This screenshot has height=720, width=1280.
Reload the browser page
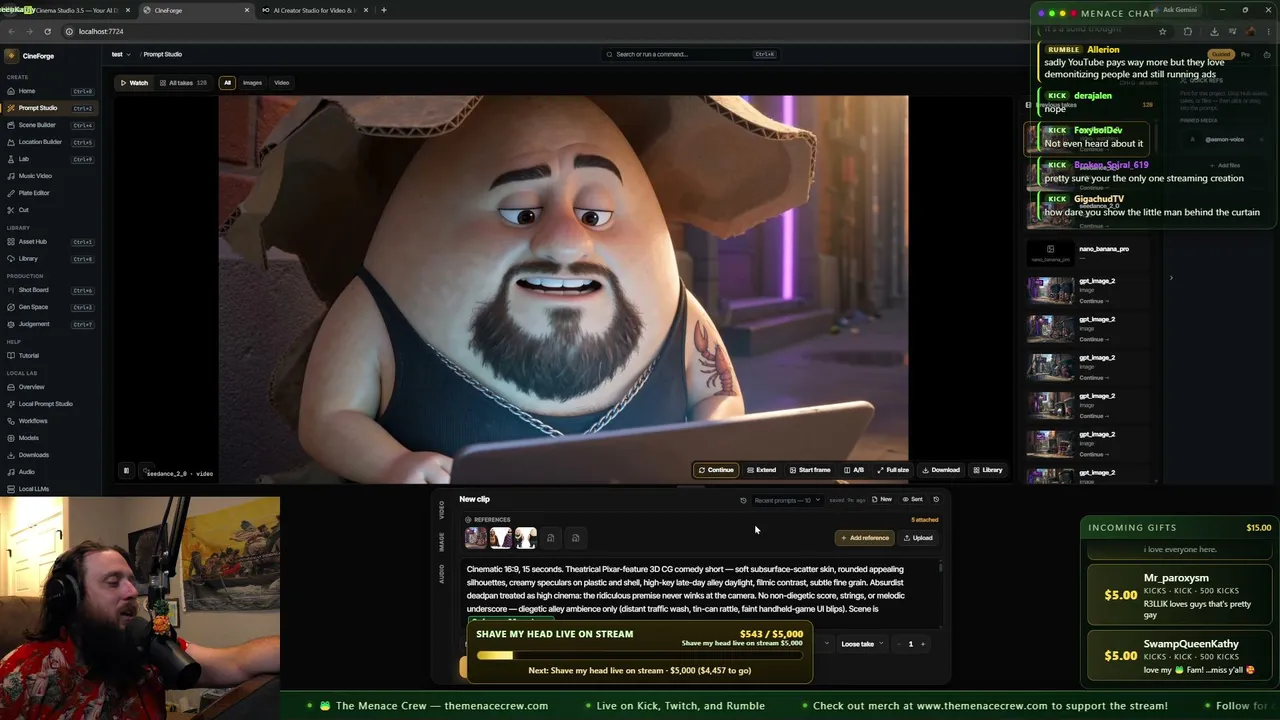pos(47,31)
